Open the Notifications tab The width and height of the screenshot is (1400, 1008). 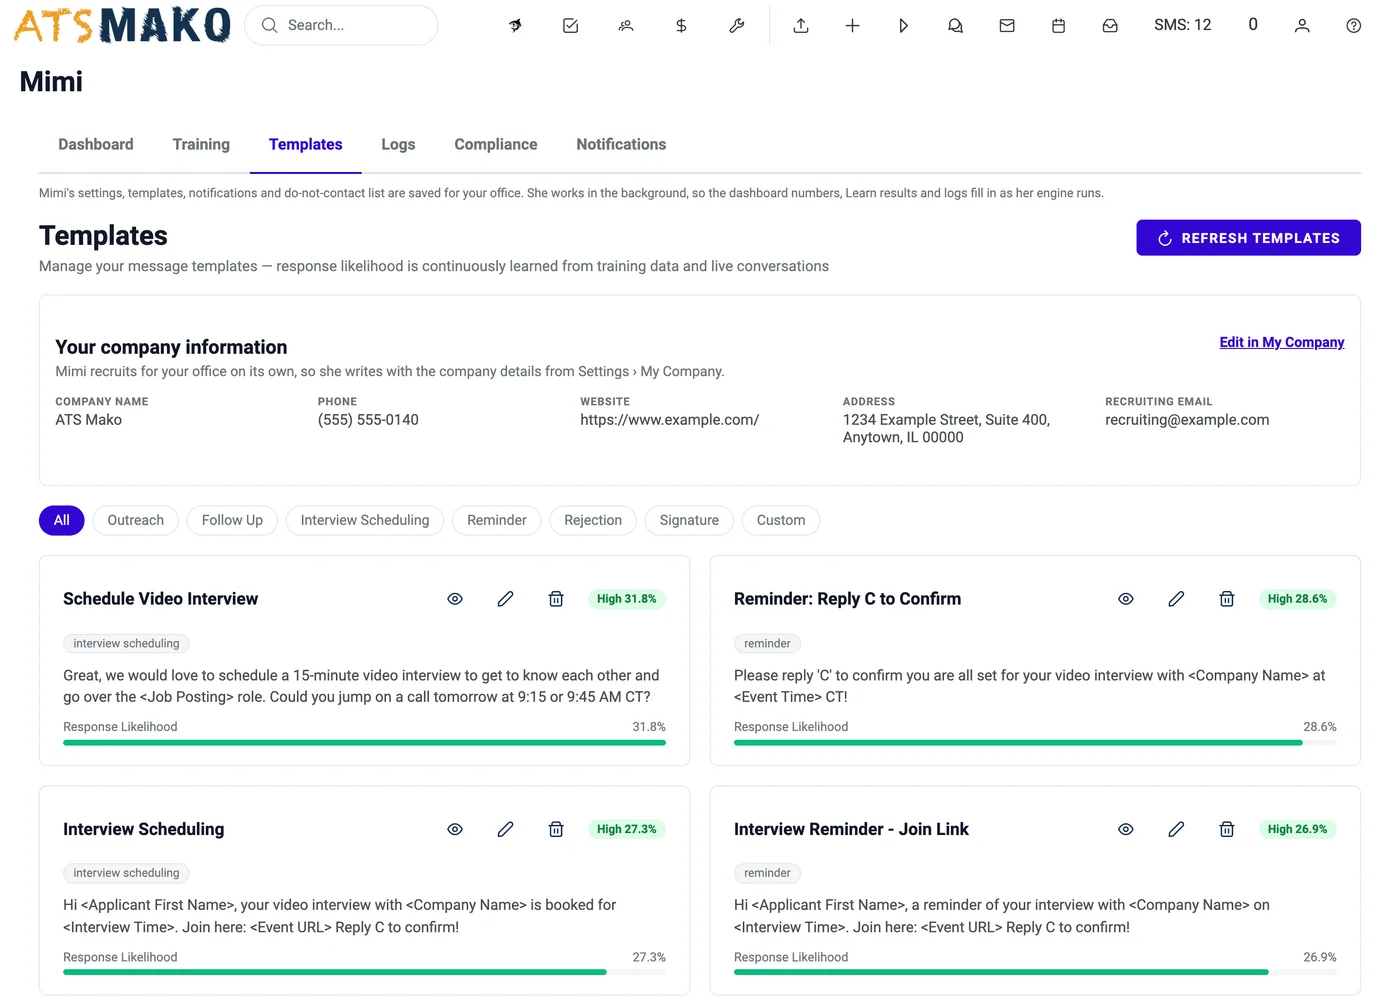click(x=621, y=144)
